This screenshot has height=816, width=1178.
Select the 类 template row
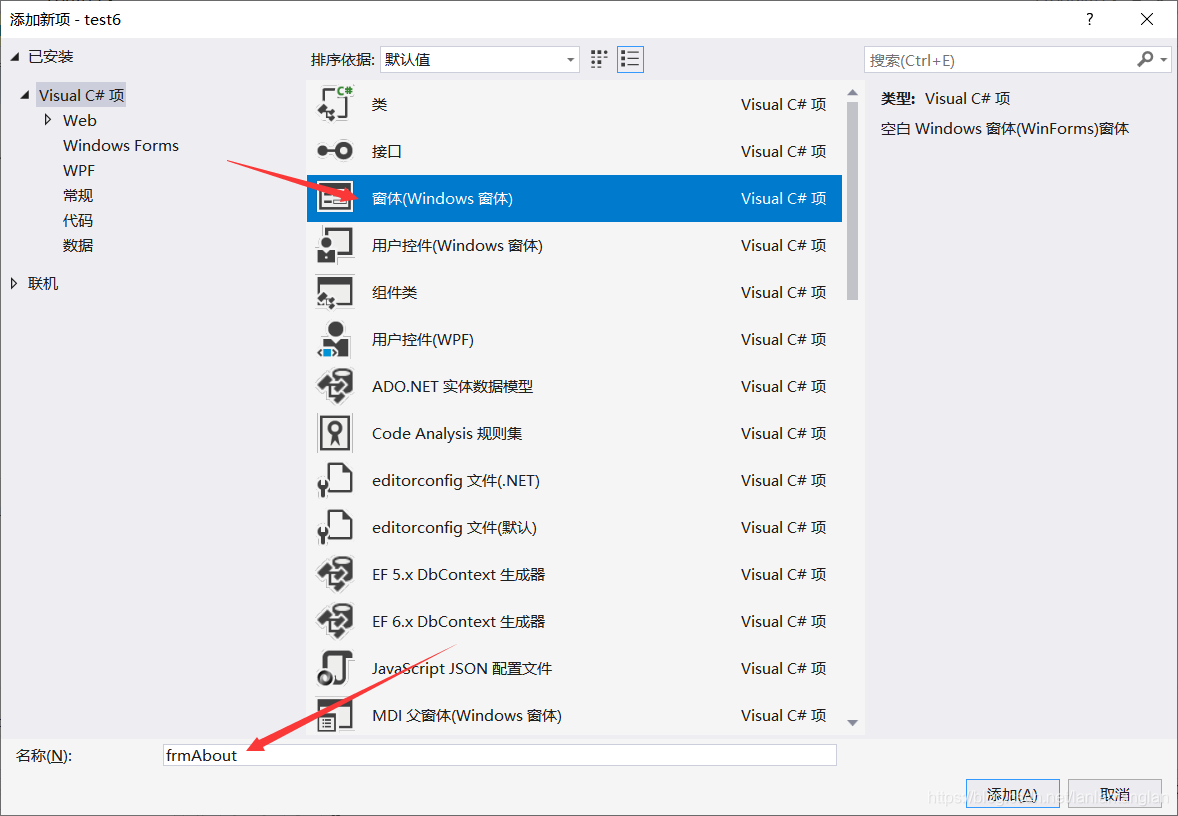point(574,104)
